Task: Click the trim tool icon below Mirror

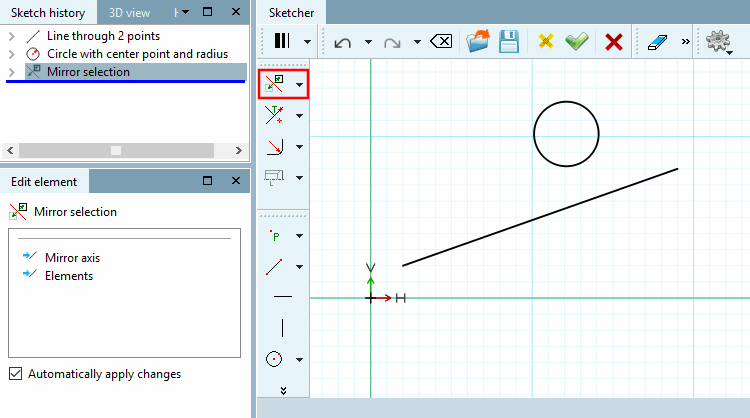Action: click(275, 115)
